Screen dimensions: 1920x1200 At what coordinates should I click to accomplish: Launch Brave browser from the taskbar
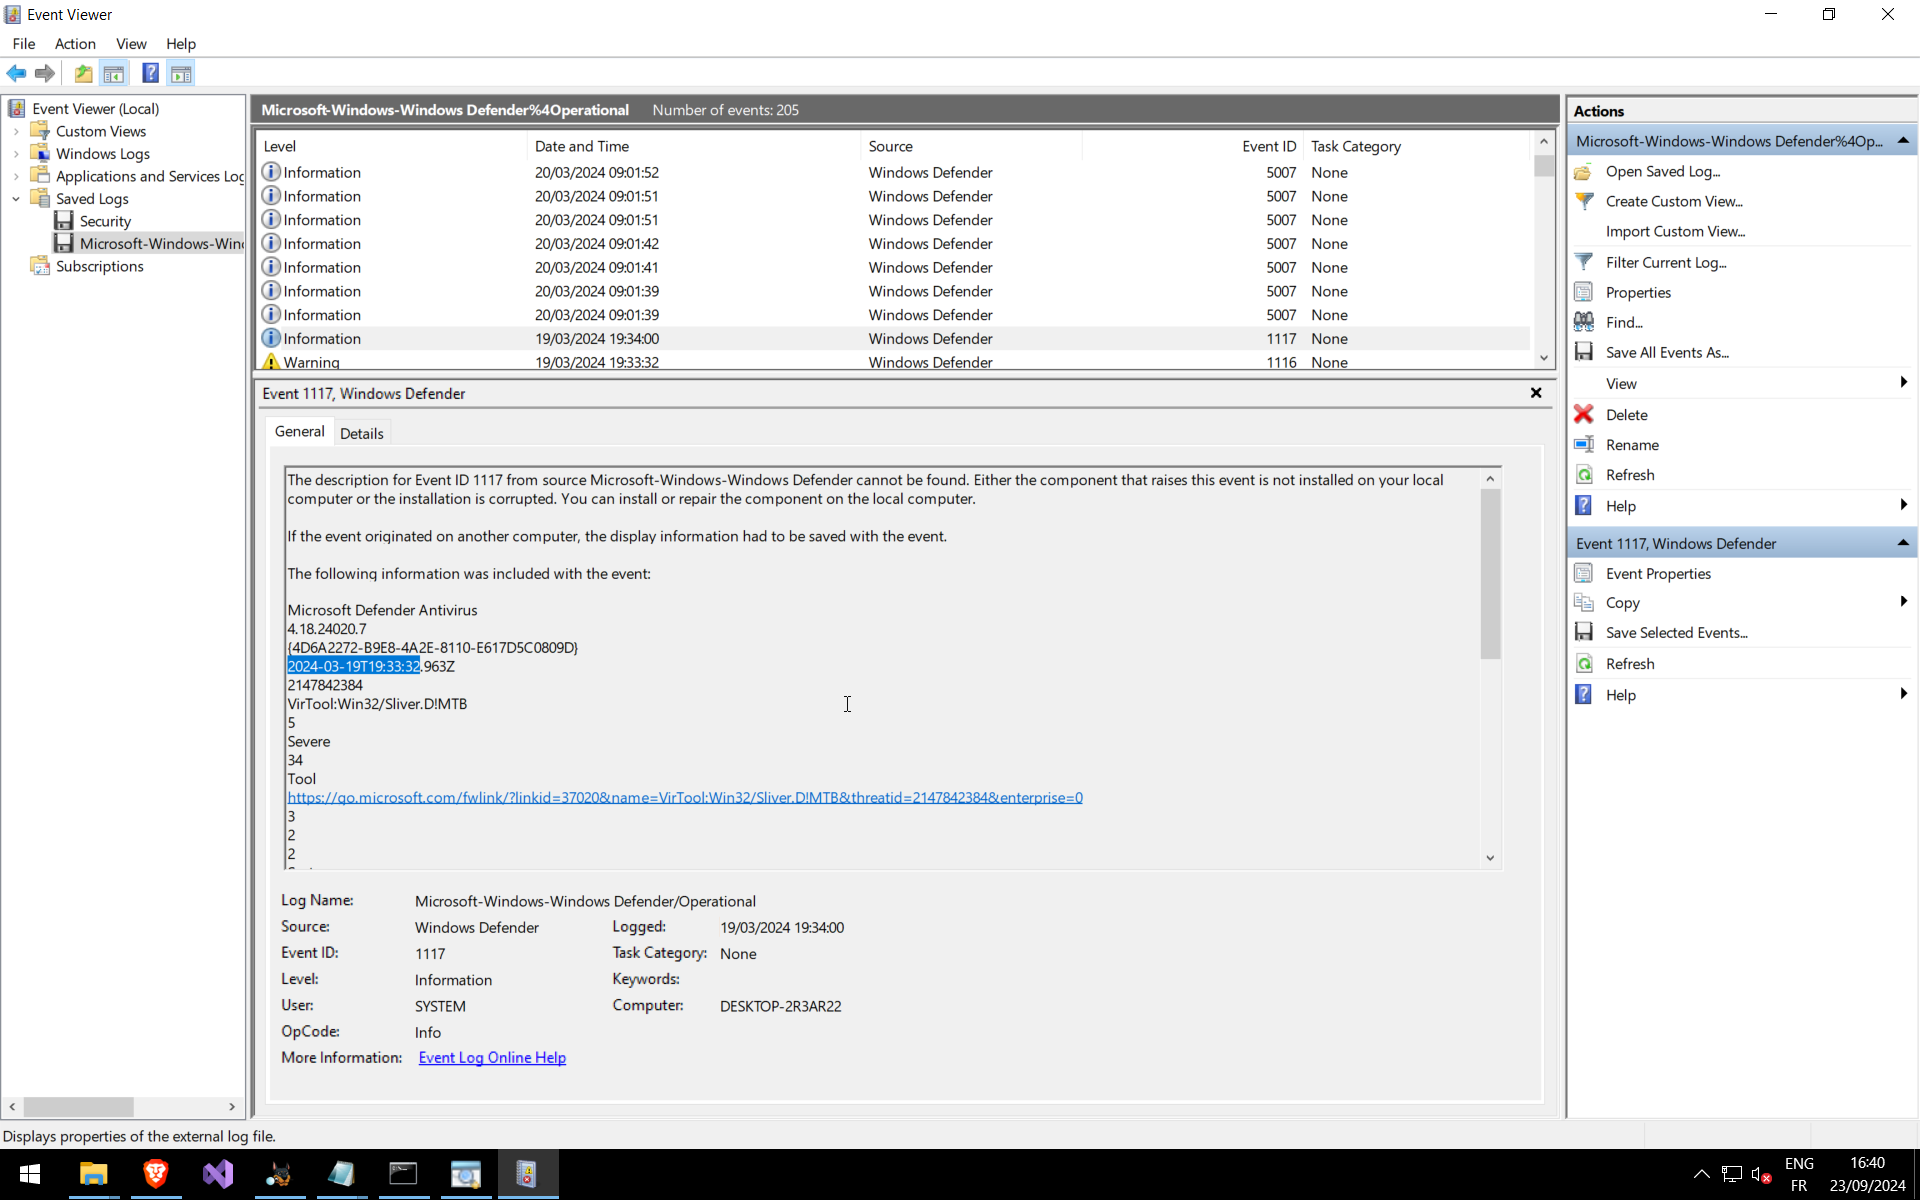point(155,1174)
